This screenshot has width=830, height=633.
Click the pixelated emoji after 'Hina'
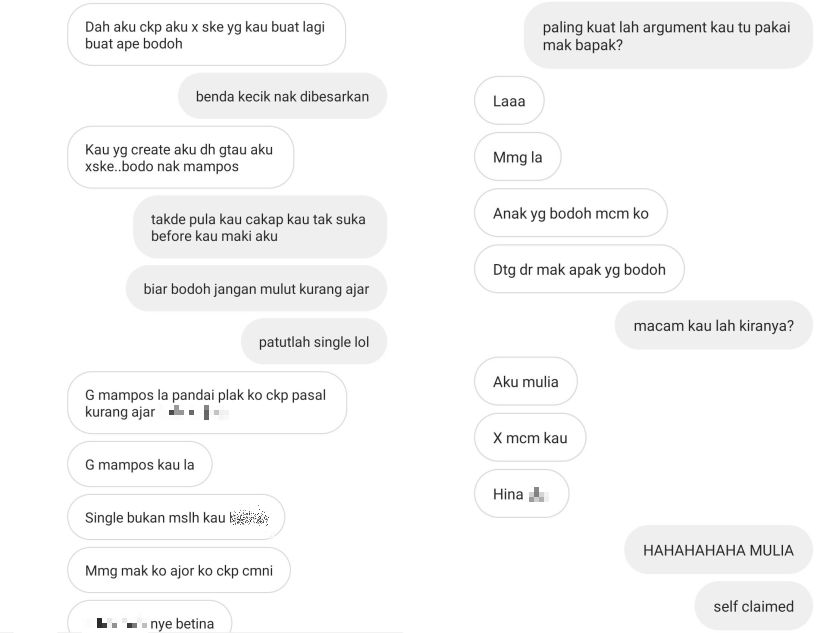click(x=538, y=494)
